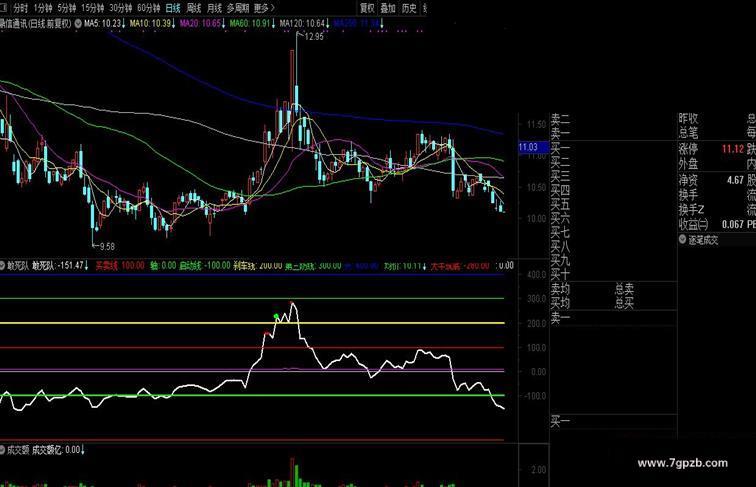
Task: Click the green dot signal on indicator line
Action: coord(276,316)
